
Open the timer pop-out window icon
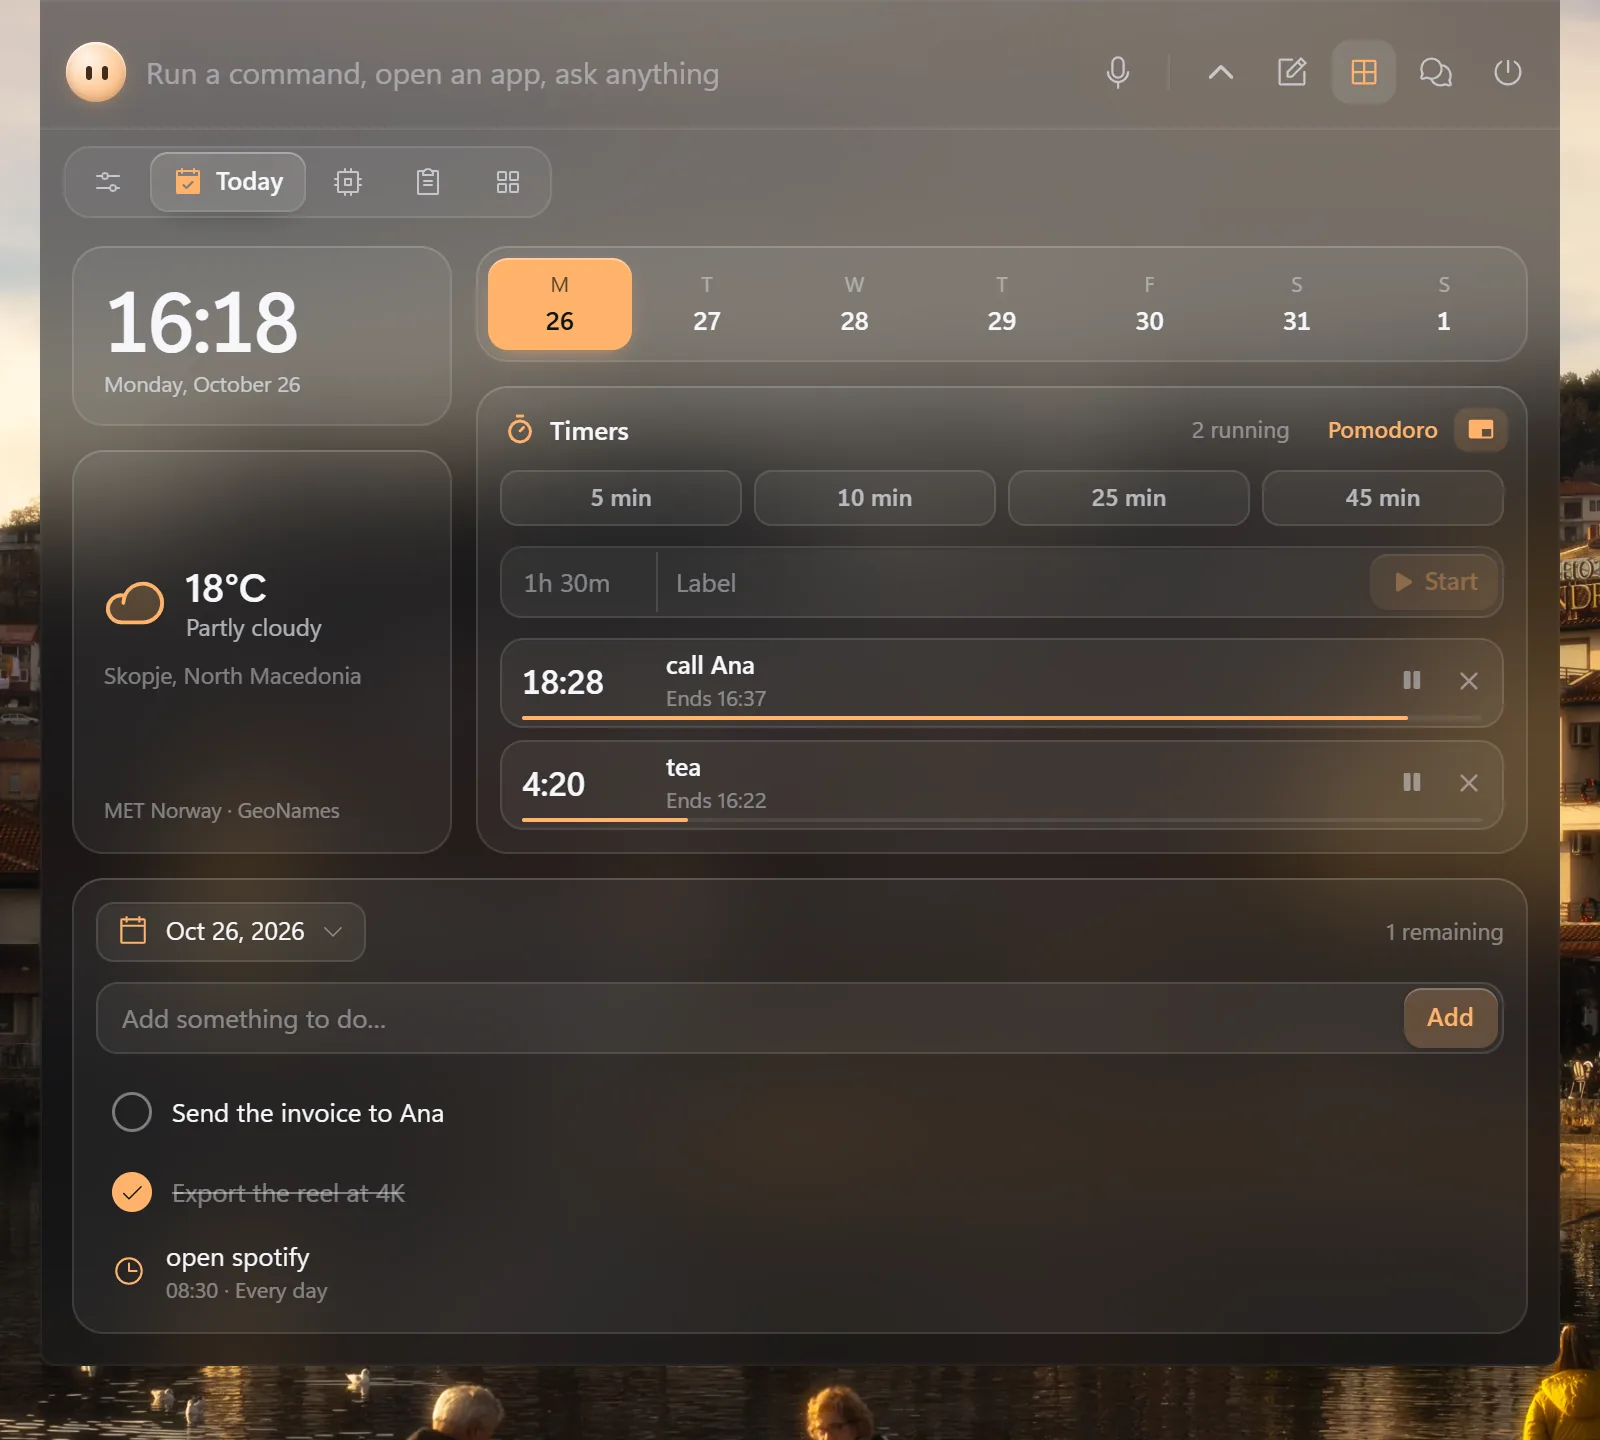pos(1481,430)
